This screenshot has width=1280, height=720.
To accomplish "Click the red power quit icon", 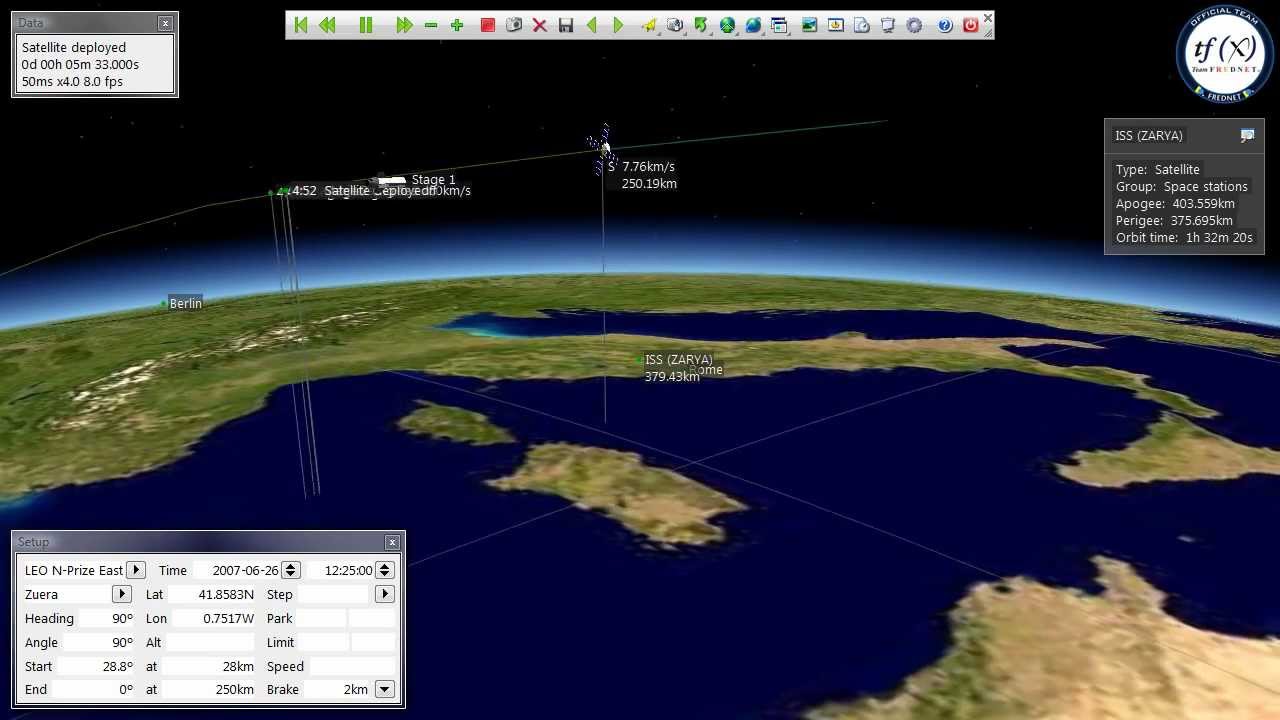I will tap(971, 25).
